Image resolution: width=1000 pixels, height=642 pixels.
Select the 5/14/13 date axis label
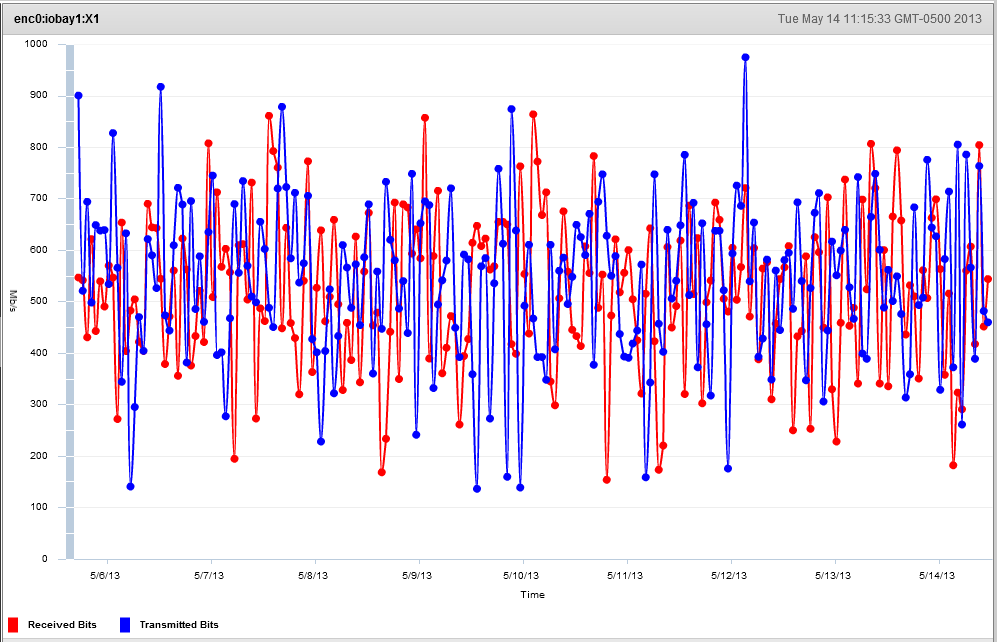coord(938,576)
